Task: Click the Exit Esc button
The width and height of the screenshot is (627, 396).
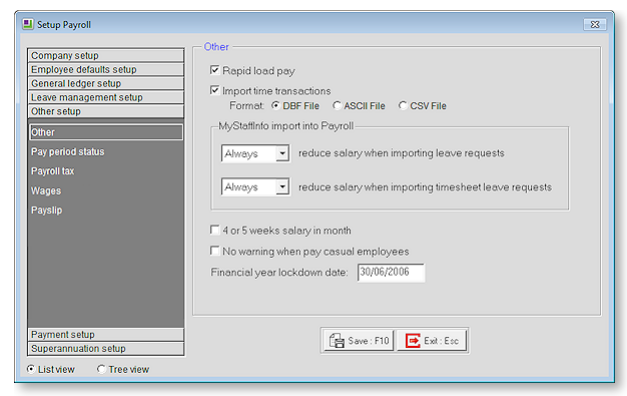Action: coord(432,341)
